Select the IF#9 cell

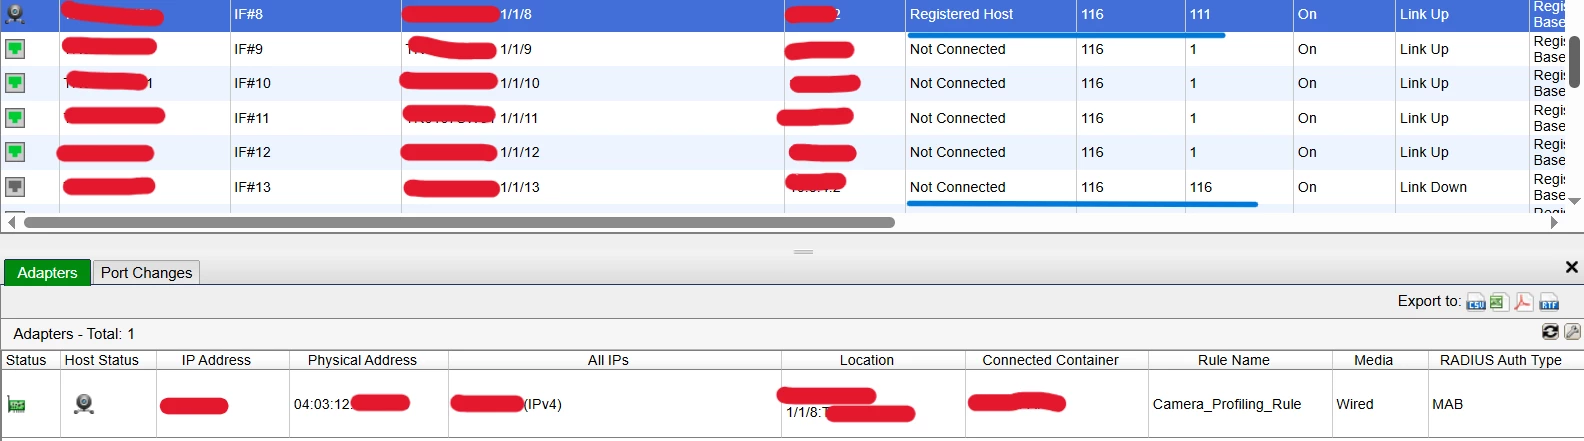click(315, 49)
